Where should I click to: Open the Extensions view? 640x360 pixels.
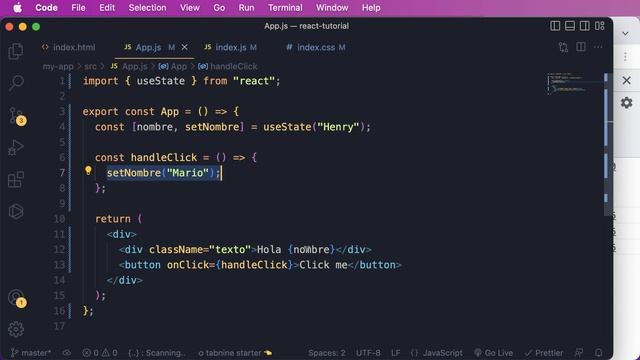point(16,180)
